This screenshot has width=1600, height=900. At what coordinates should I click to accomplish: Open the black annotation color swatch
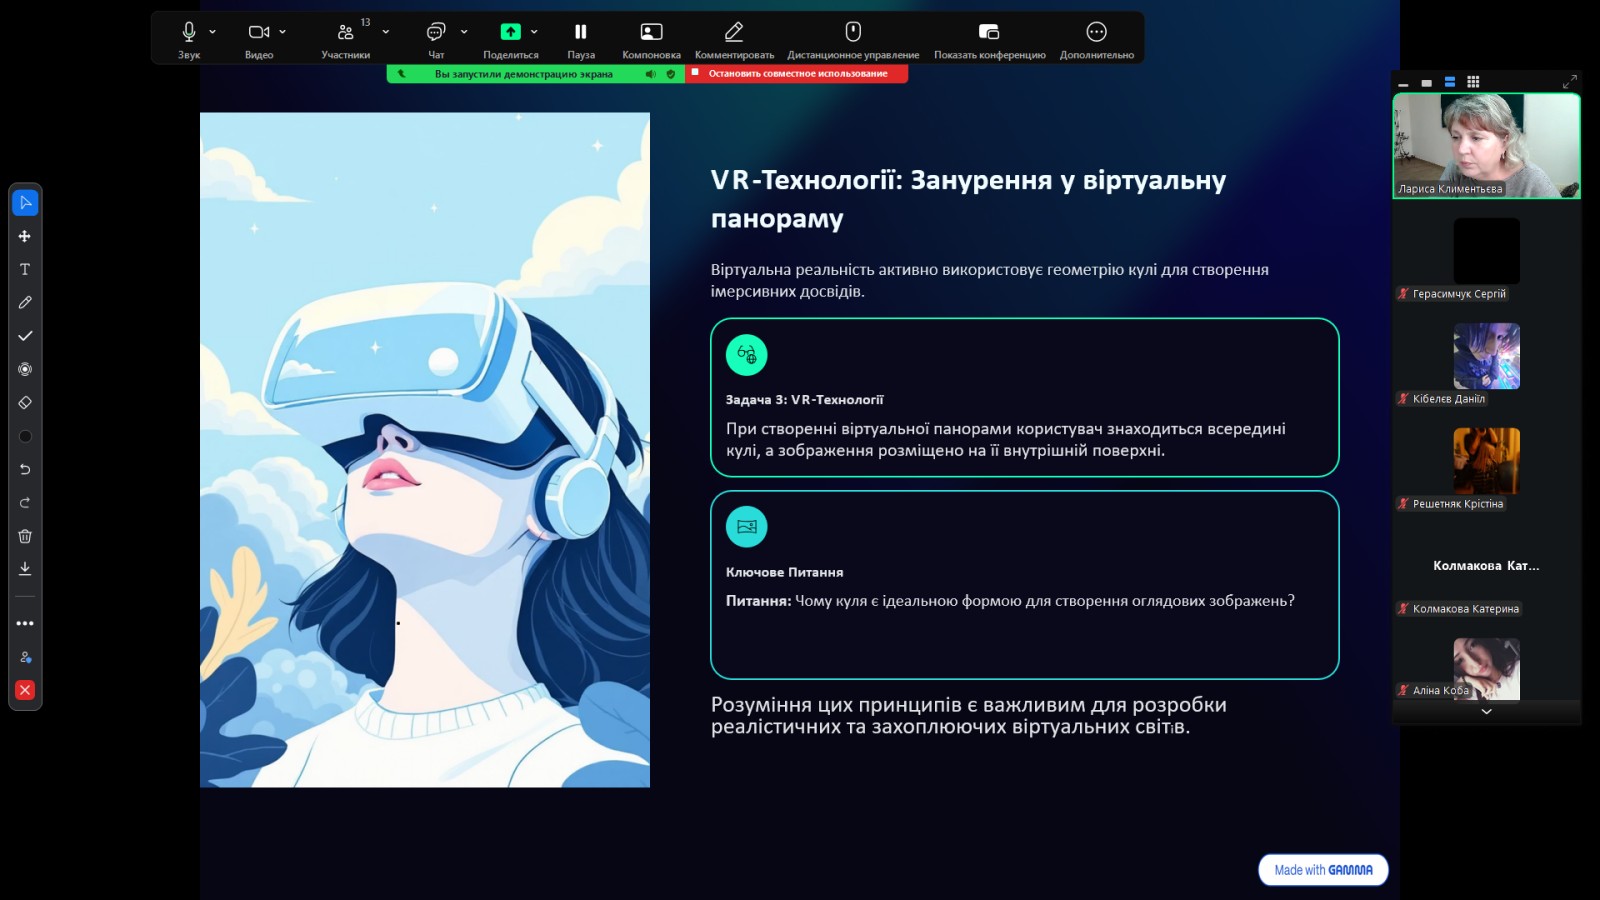coord(25,436)
